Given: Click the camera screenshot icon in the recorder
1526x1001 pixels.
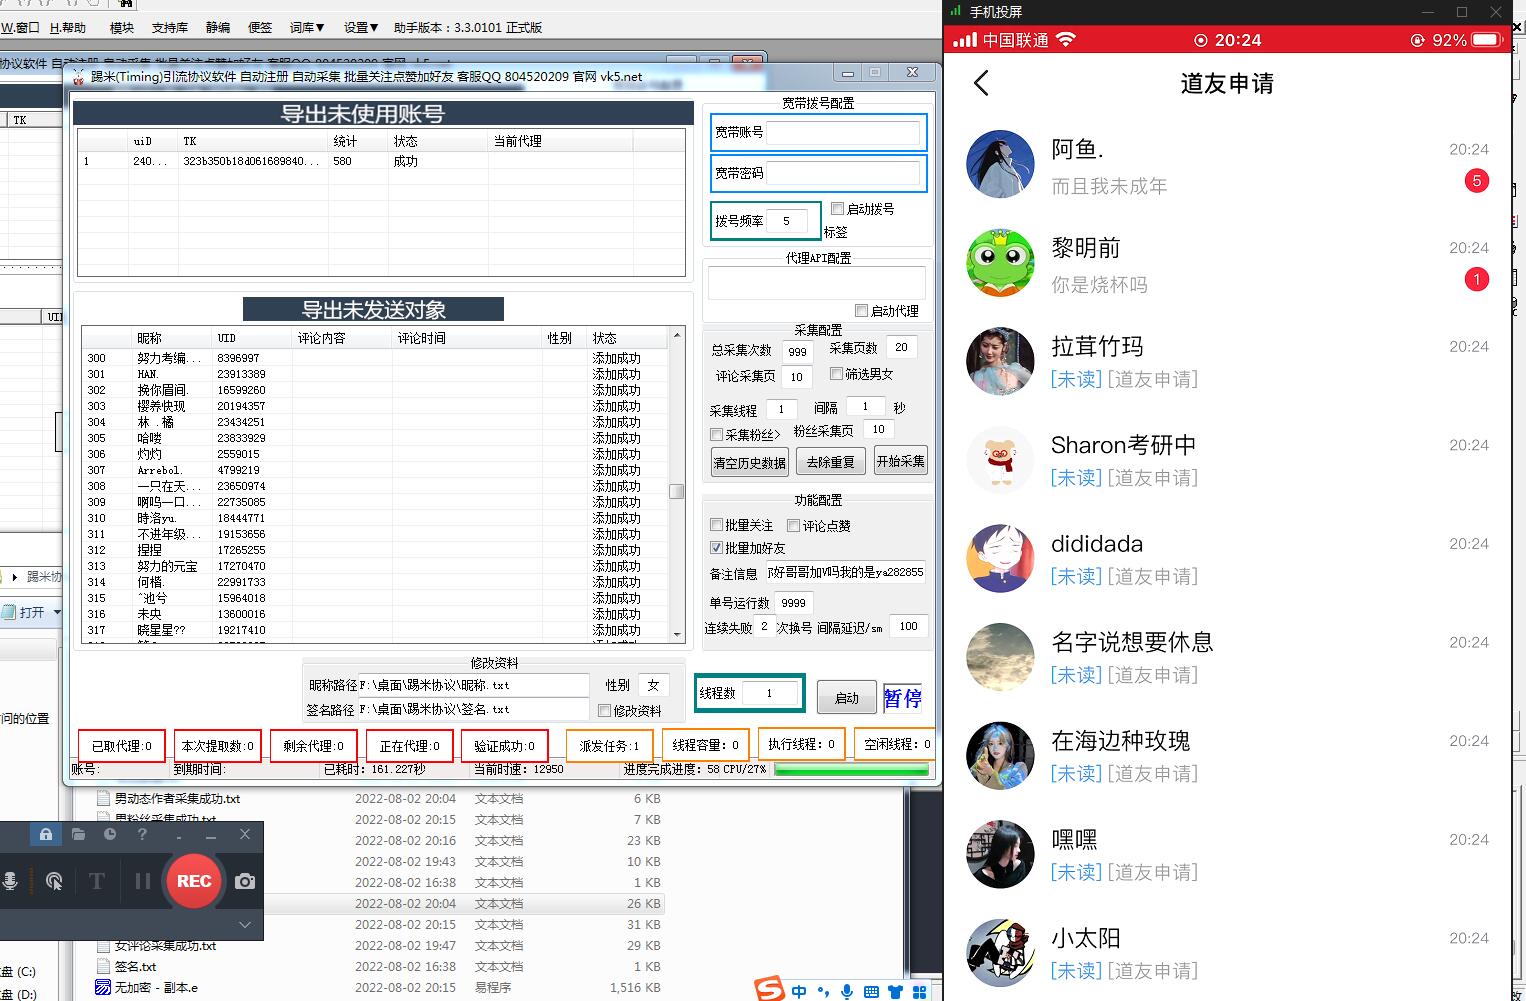Looking at the screenshot, I should coord(245,881).
